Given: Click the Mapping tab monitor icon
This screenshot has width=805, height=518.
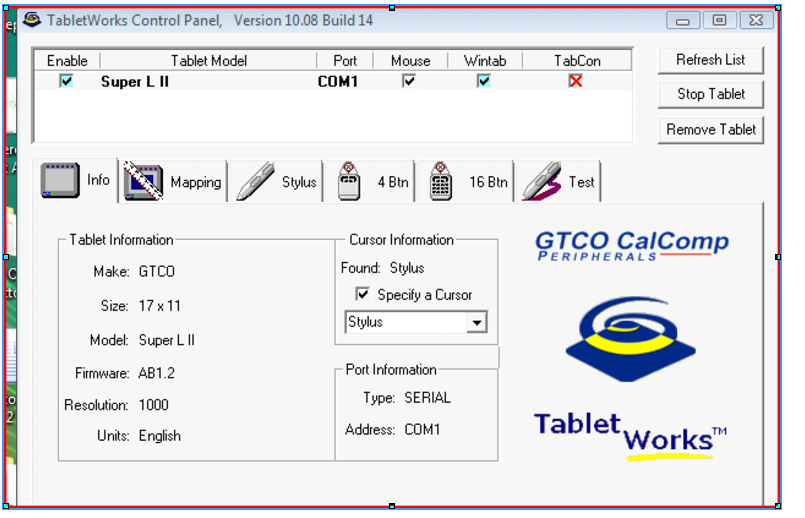Looking at the screenshot, I should [143, 182].
